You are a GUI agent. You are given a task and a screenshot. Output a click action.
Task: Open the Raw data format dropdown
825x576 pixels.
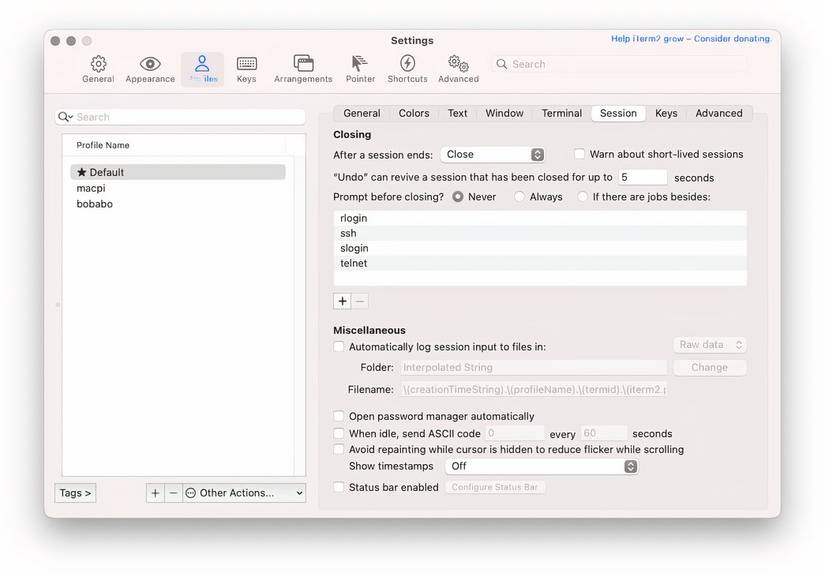710,344
